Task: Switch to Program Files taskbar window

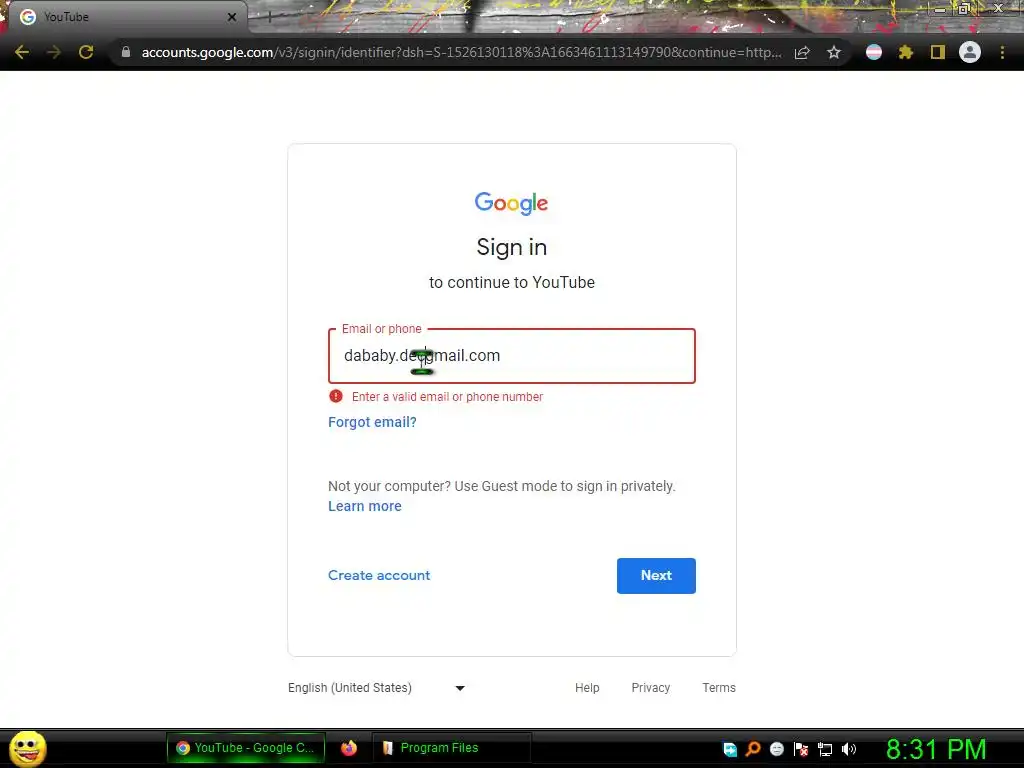Action: coord(451,748)
